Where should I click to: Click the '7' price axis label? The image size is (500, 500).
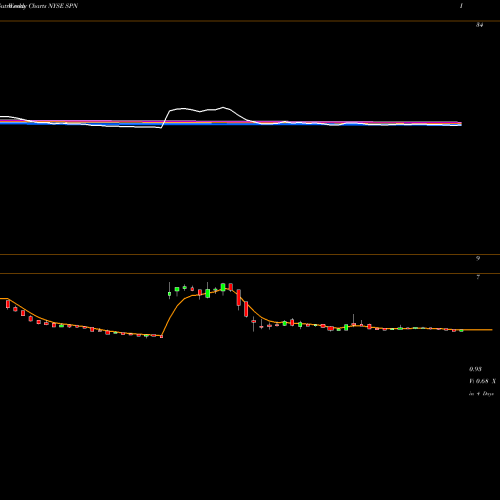point(478,277)
